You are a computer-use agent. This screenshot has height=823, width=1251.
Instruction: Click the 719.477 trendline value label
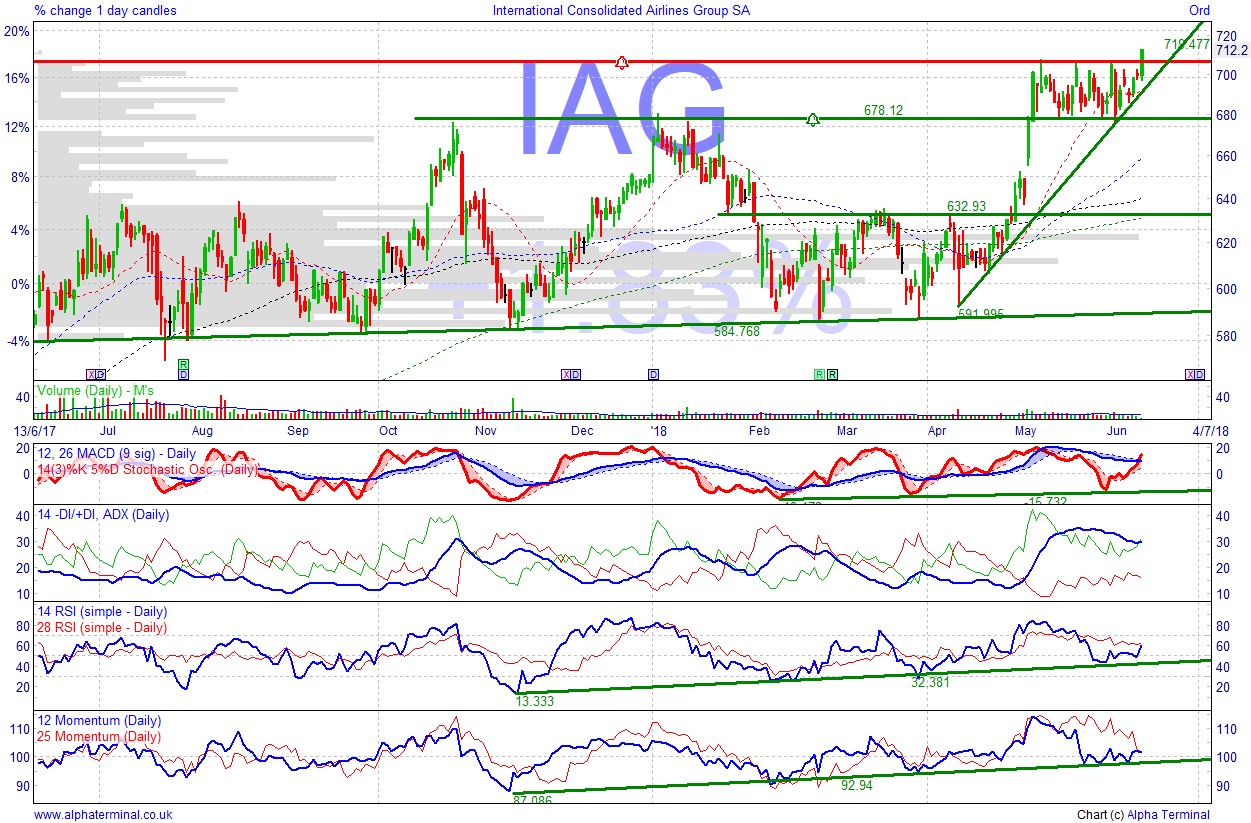1187,45
